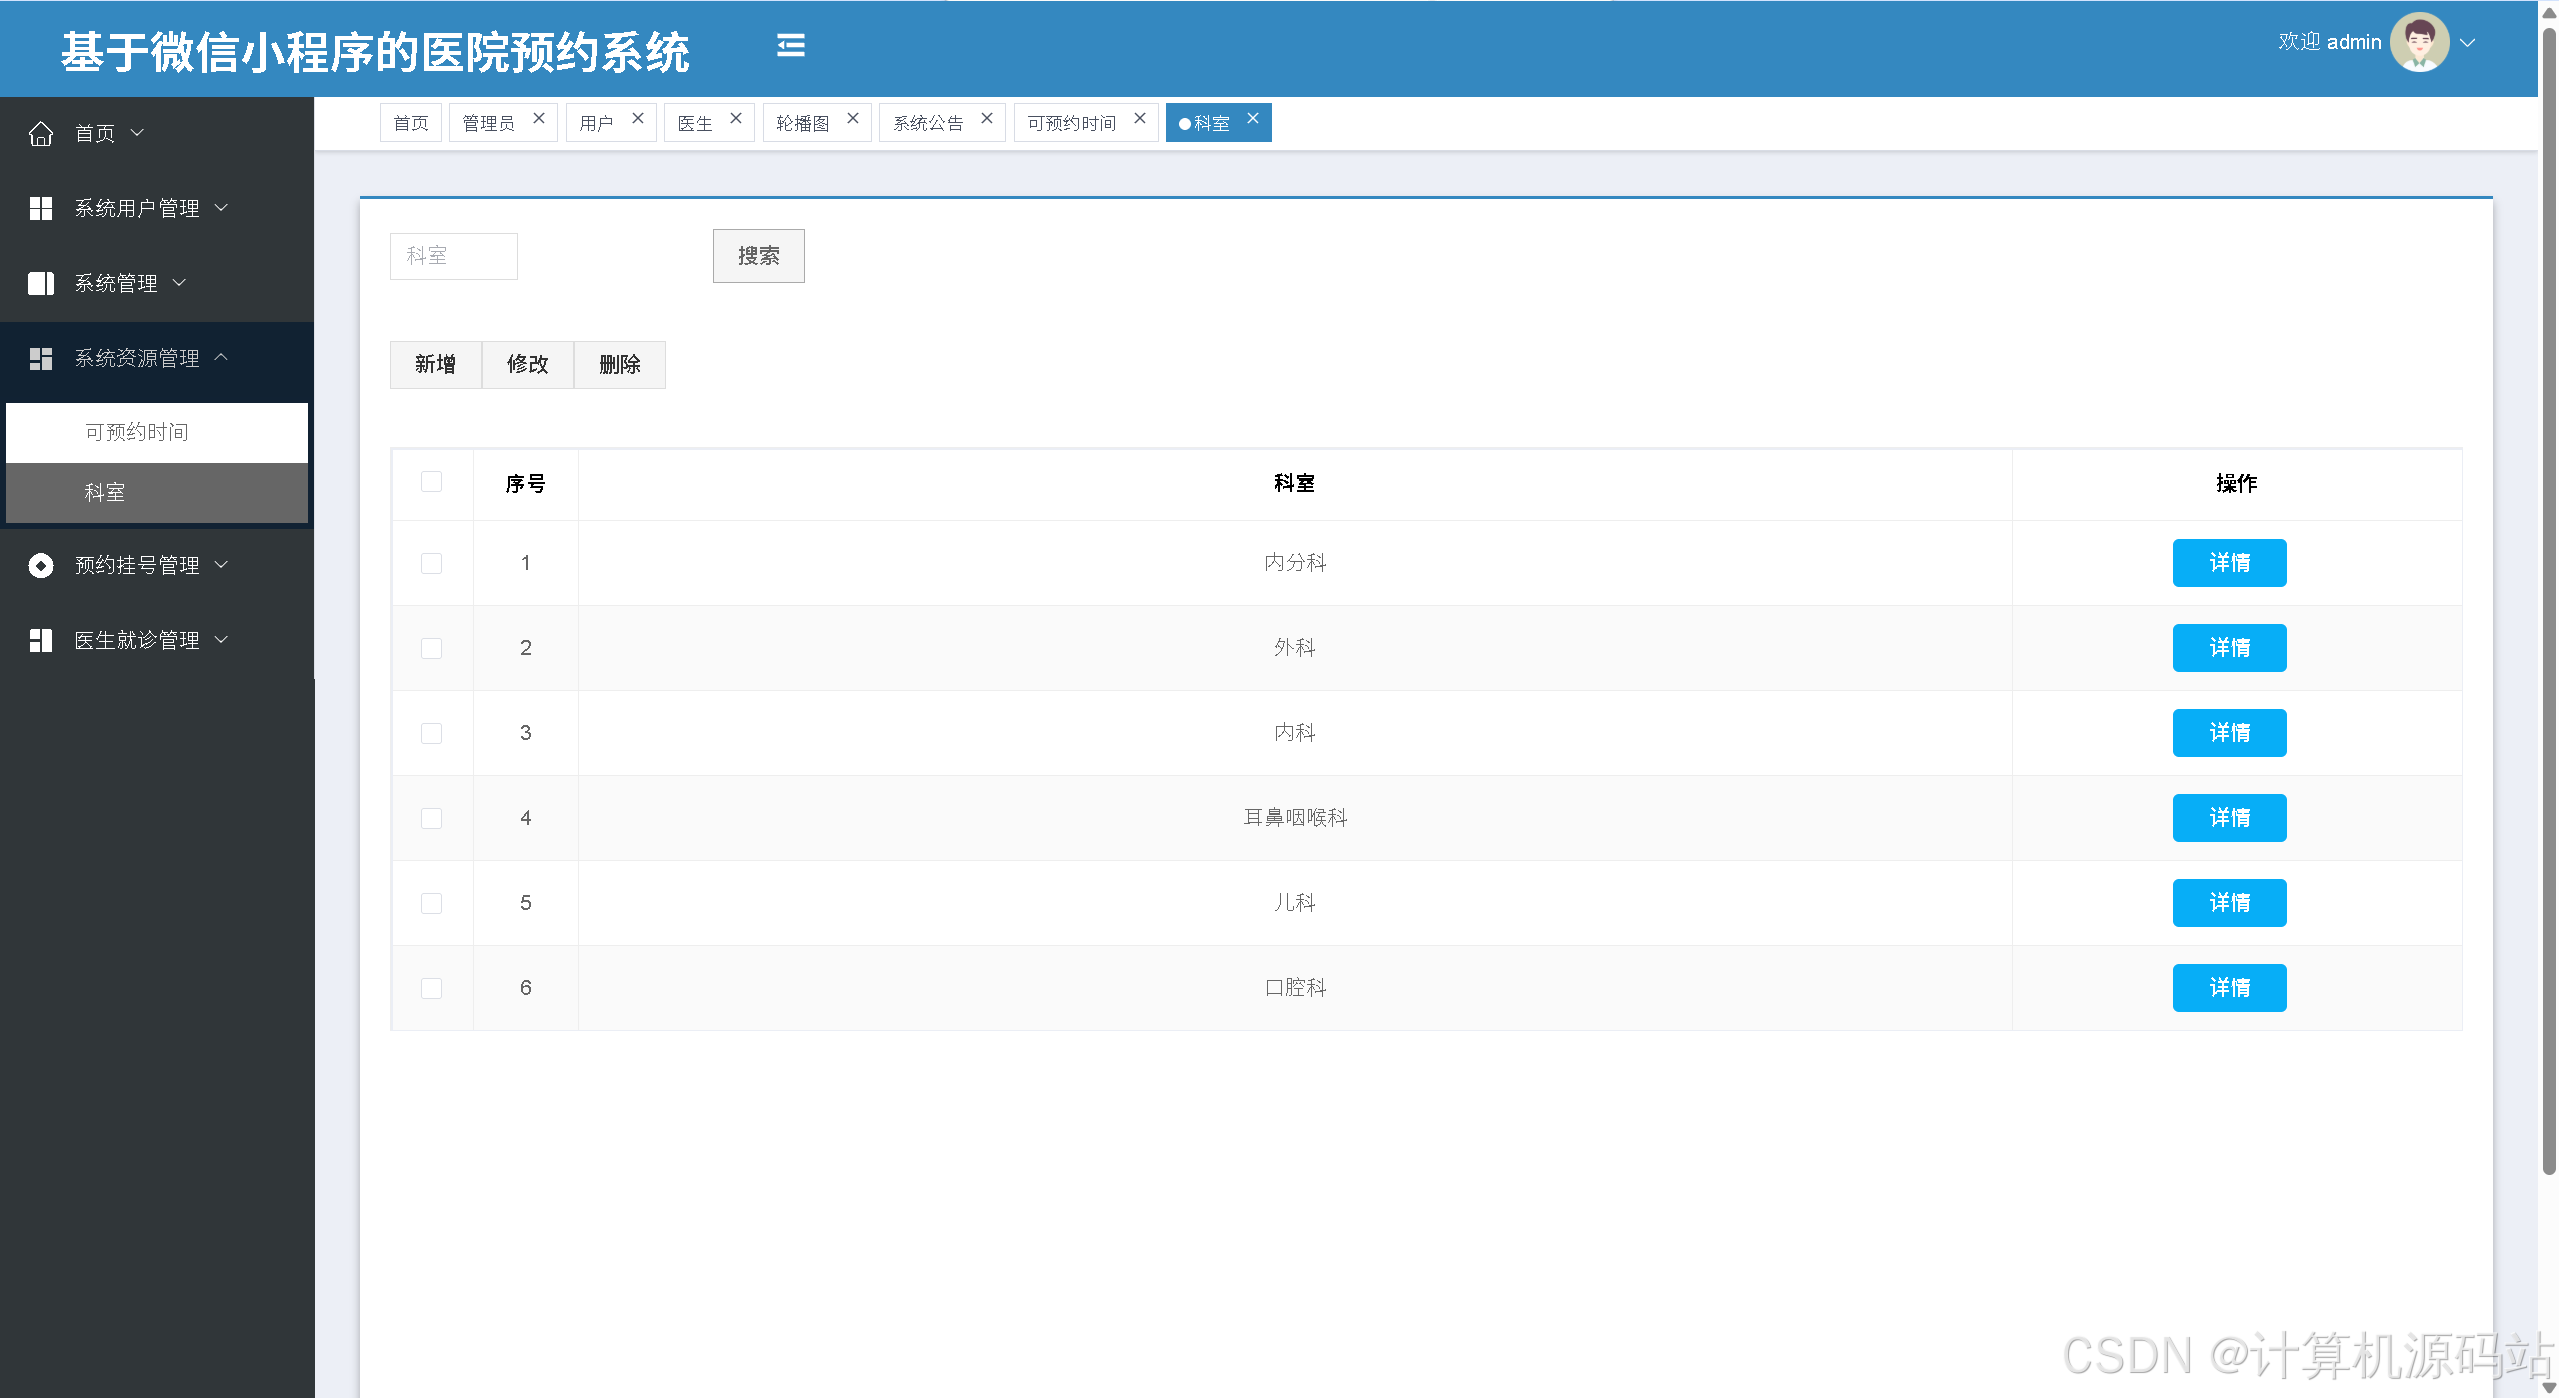2559x1398 pixels.
Task: Focus the 科室 search input field
Action: coord(453,256)
